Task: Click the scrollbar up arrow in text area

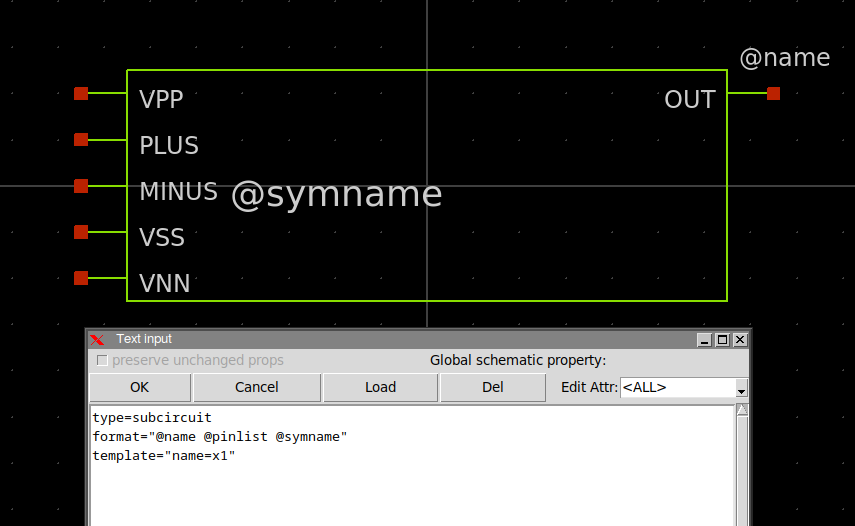Action: pyautogui.click(x=742, y=410)
